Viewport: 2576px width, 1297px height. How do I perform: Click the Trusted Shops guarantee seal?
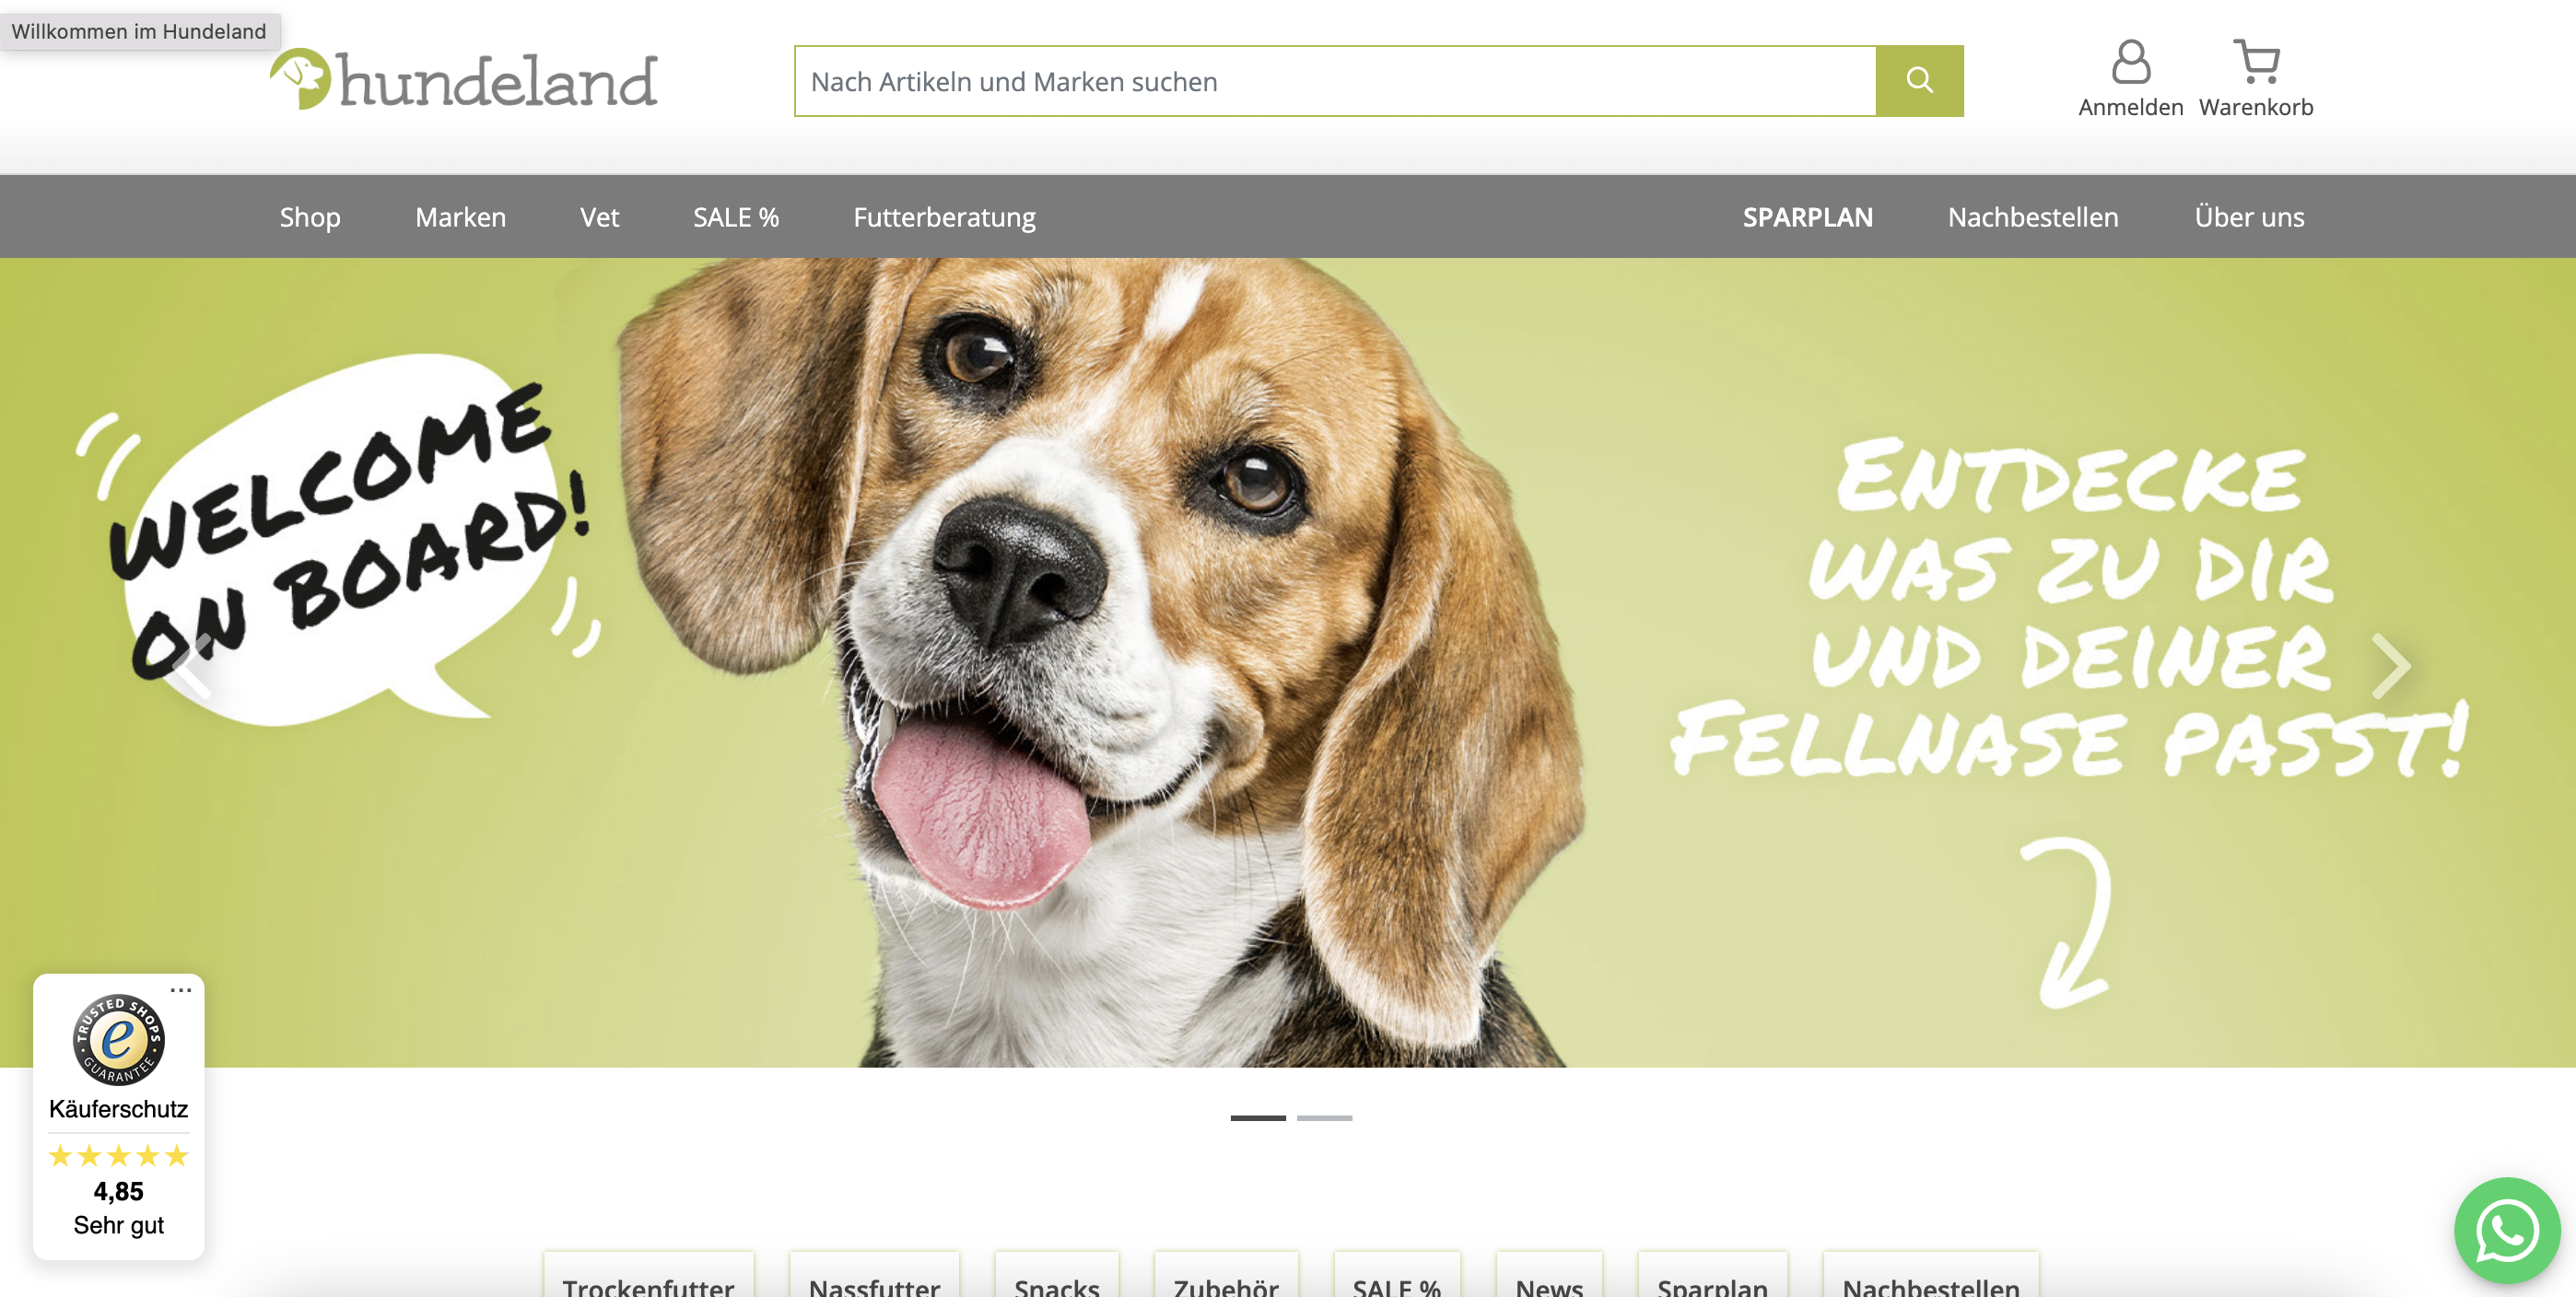[118, 1039]
